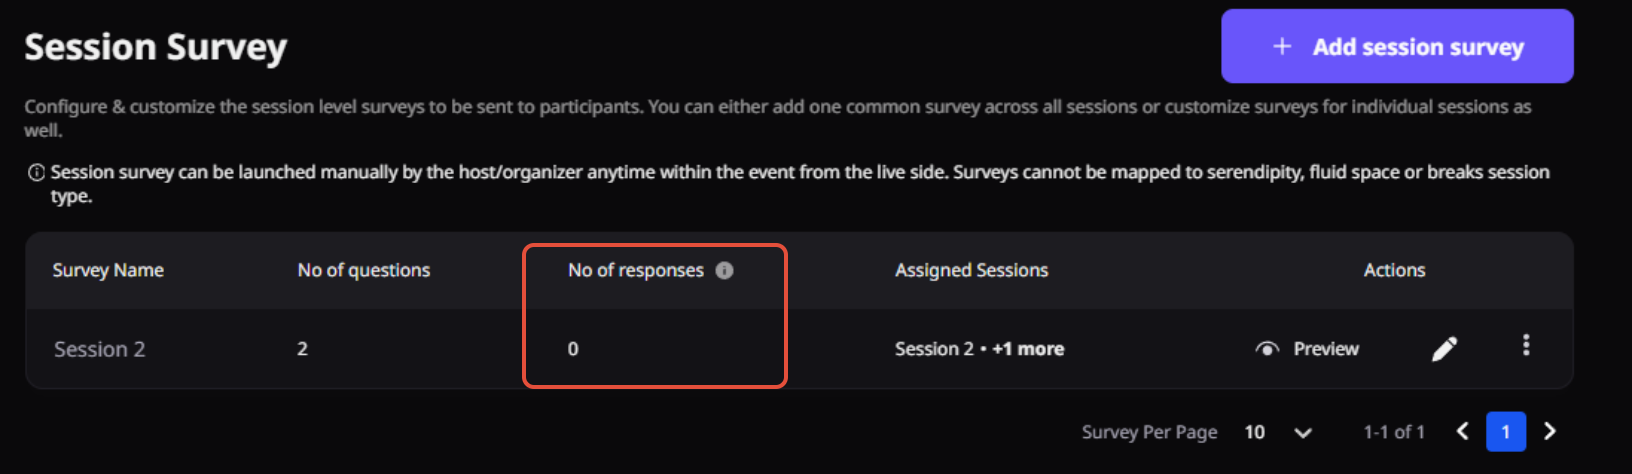Click the "+1 more" assigned sessions link
1632x474 pixels.
[x=1028, y=349]
